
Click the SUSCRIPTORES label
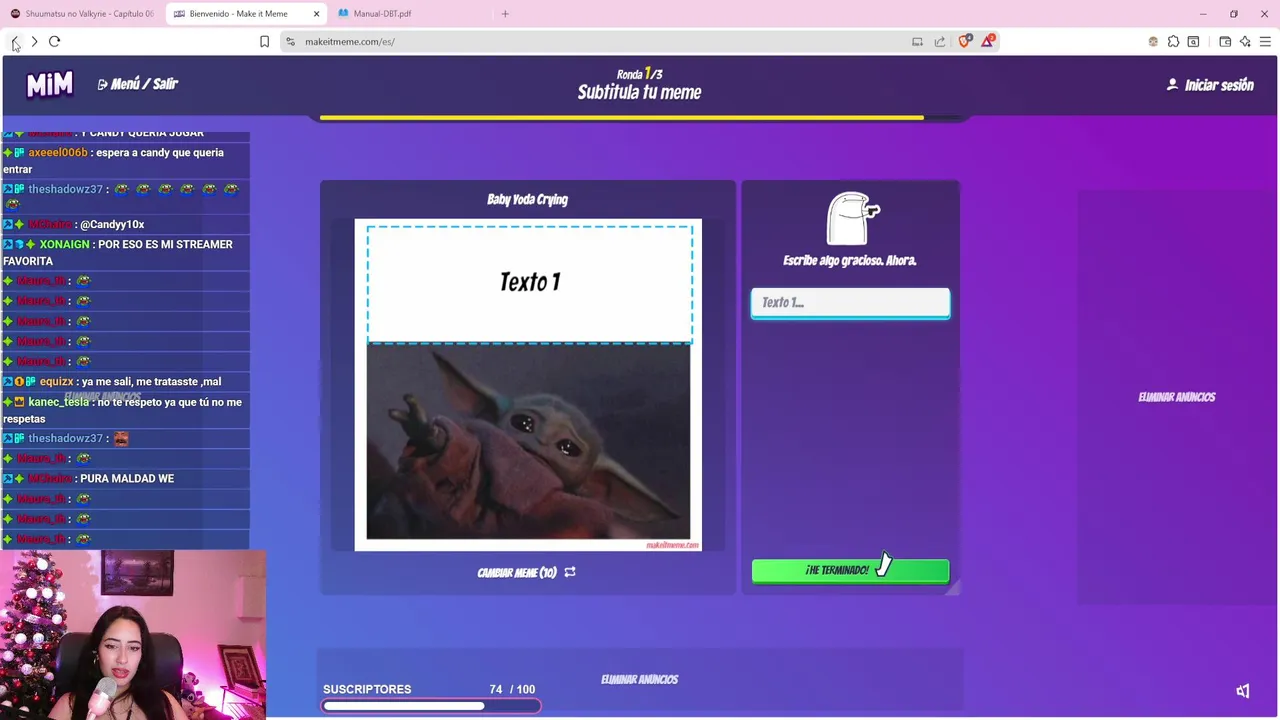(367, 689)
